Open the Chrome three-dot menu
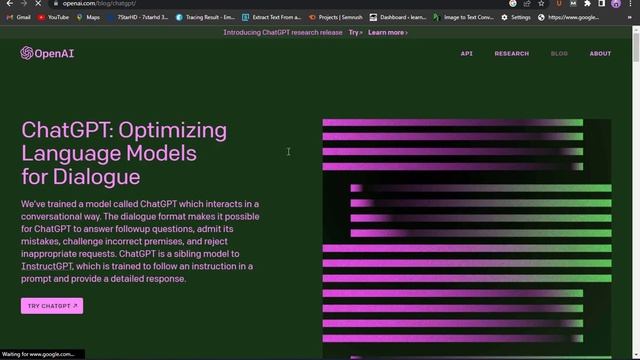This screenshot has height=360, width=640. [x=630, y=4]
